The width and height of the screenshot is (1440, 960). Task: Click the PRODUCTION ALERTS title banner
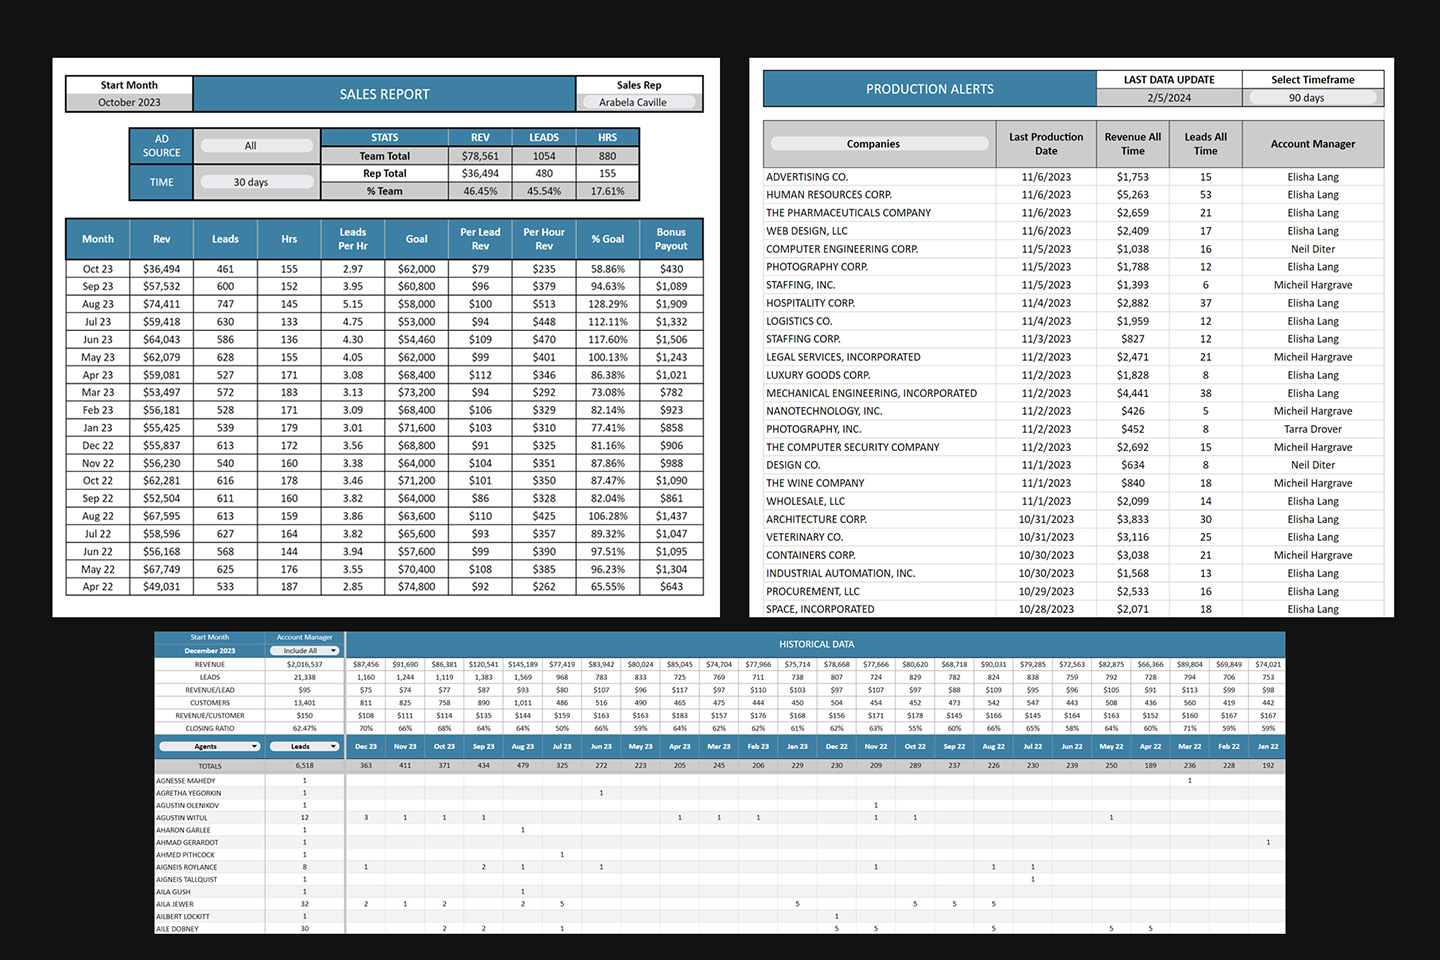click(x=929, y=89)
